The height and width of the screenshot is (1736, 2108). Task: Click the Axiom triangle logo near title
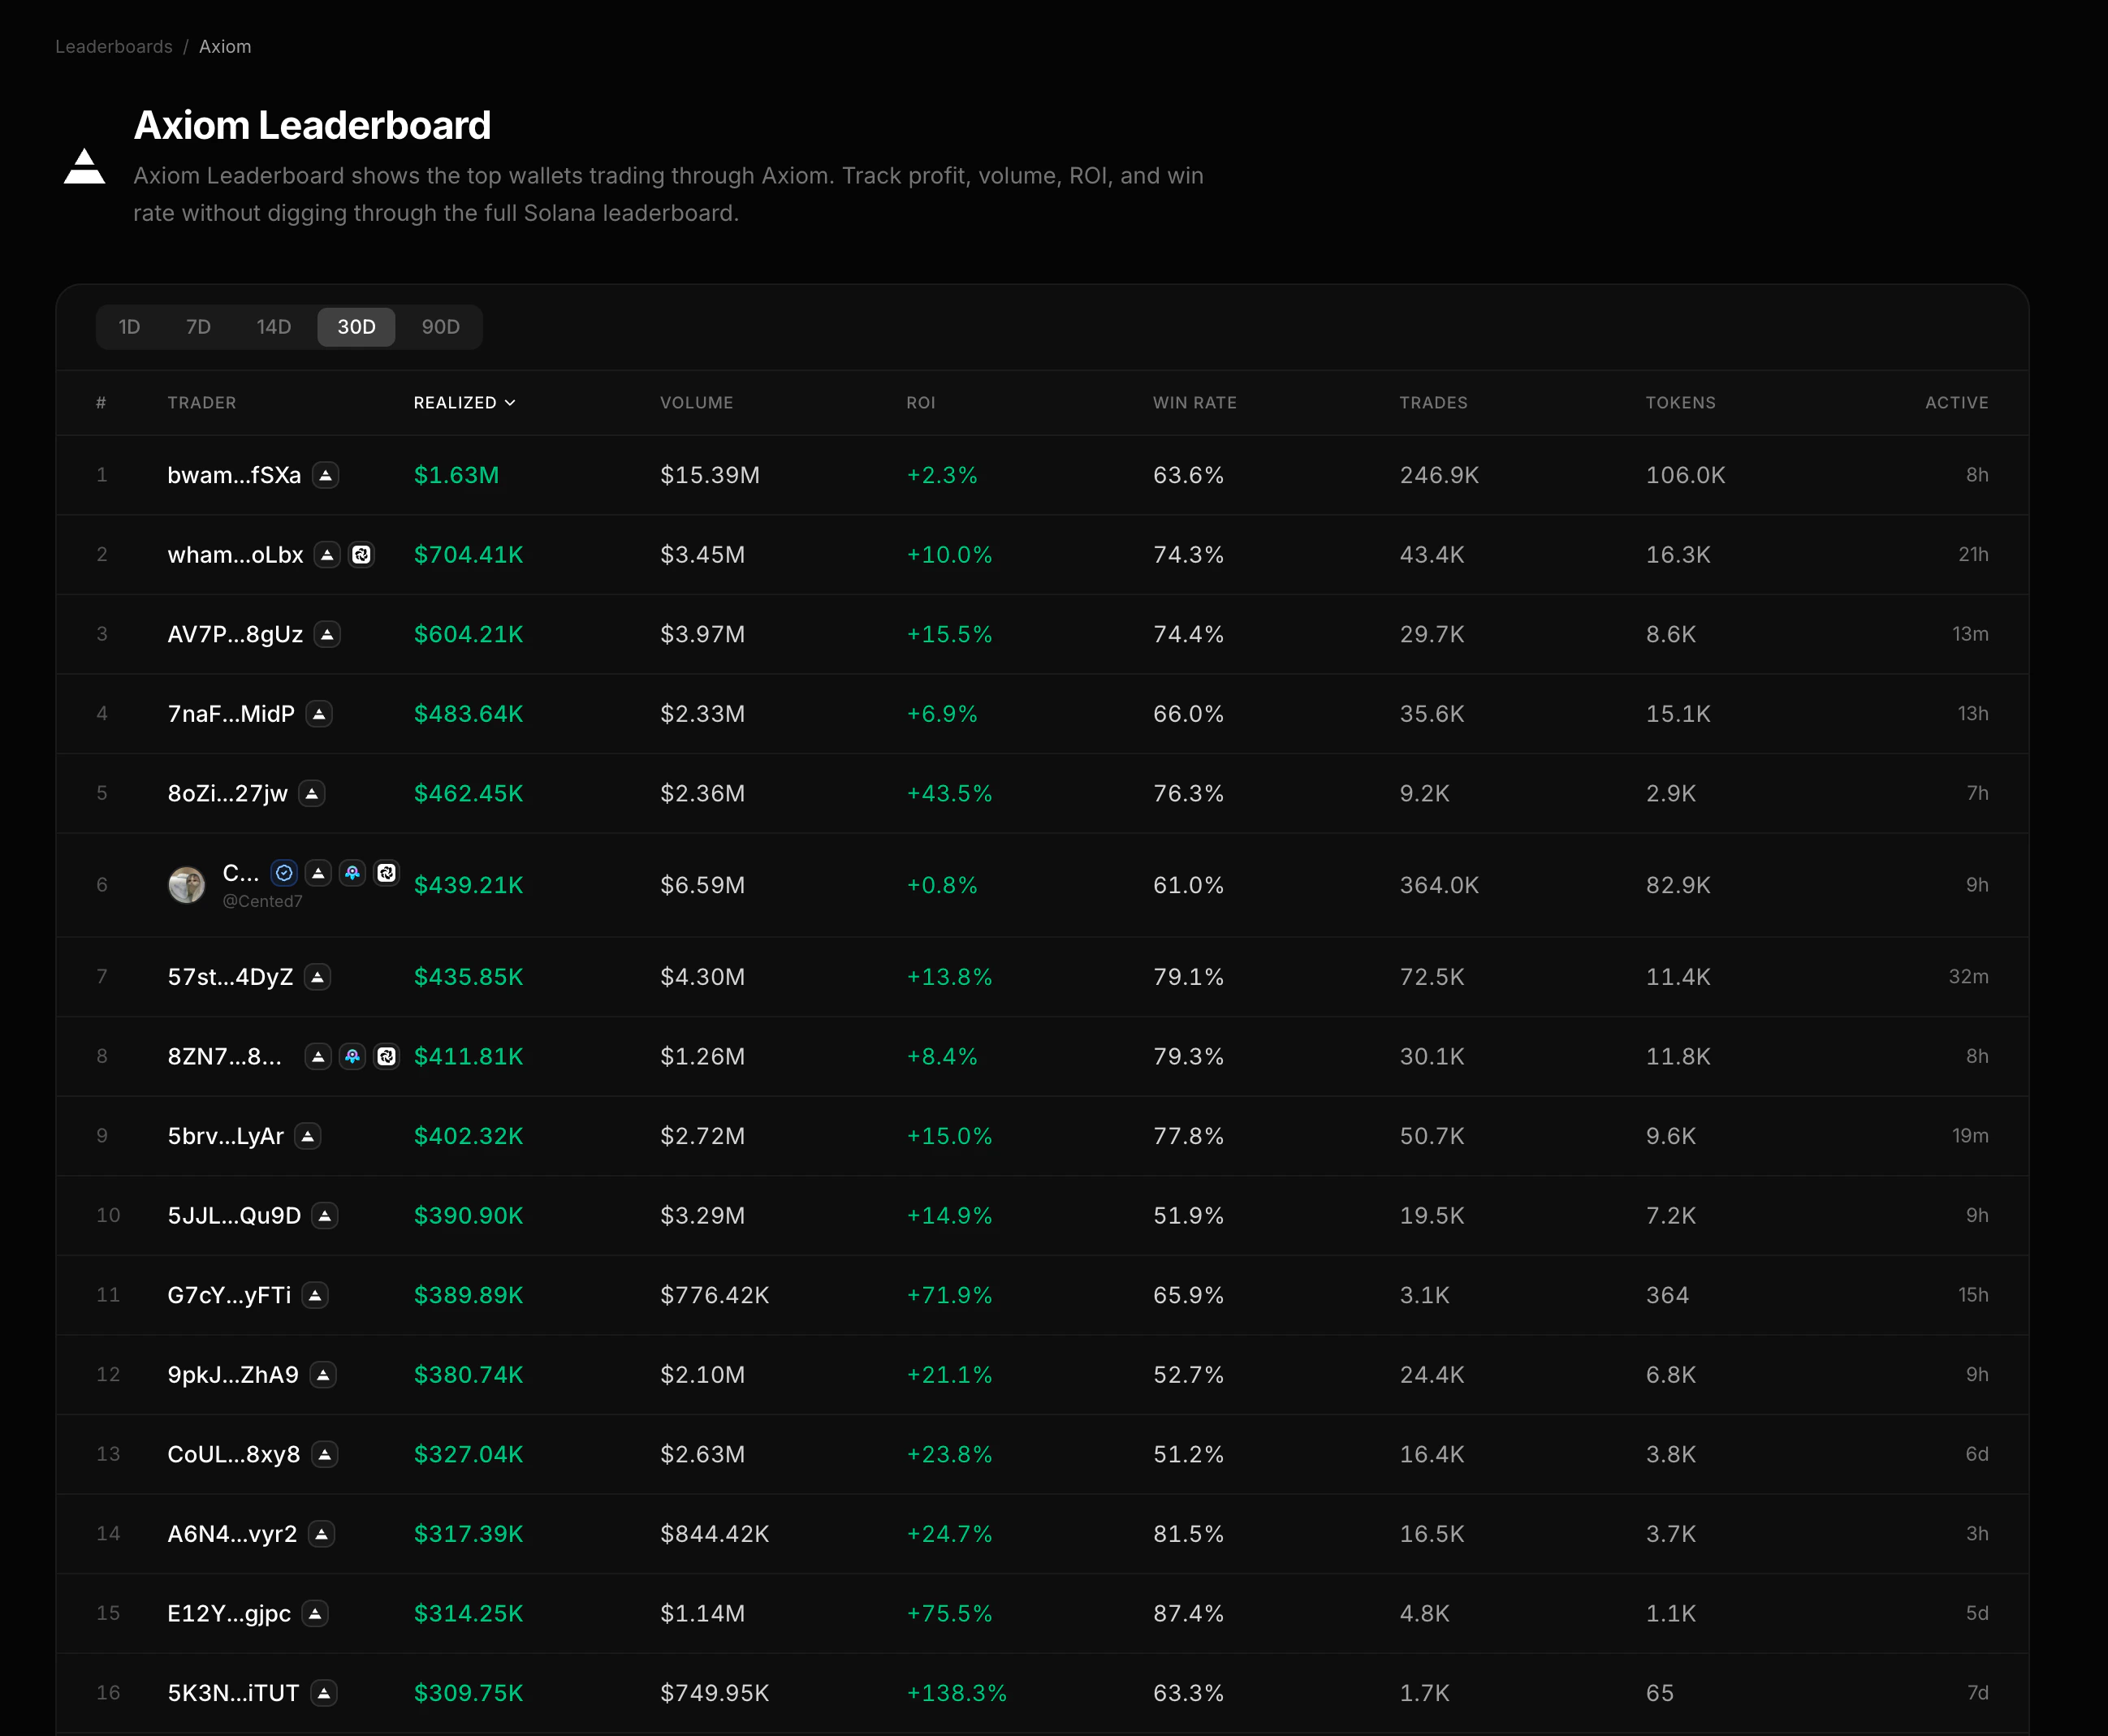pos(84,166)
